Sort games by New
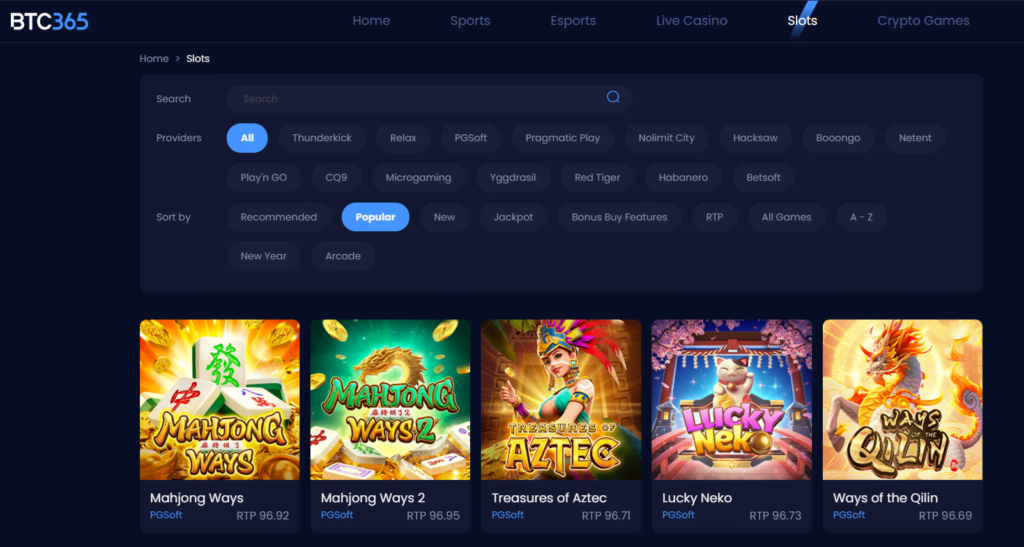 [444, 217]
